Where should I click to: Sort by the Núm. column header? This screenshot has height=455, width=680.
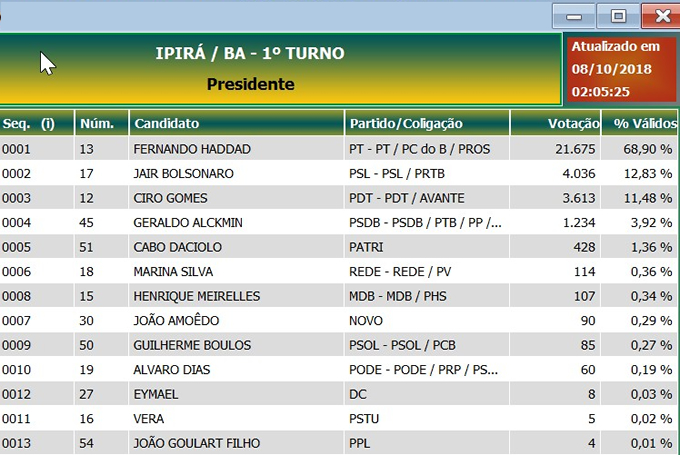point(102,123)
